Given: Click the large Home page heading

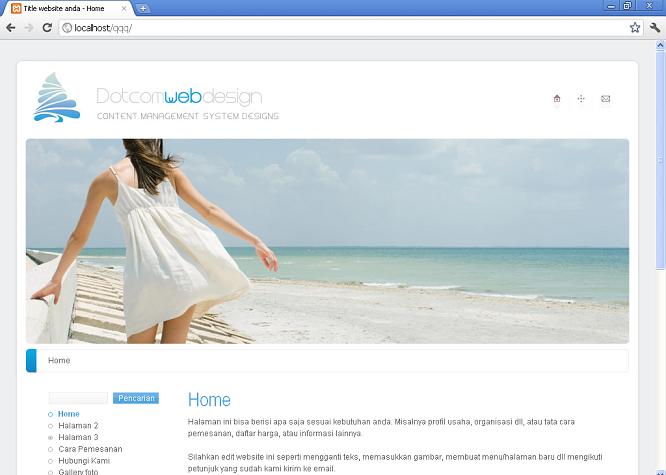Looking at the screenshot, I should click(x=209, y=400).
